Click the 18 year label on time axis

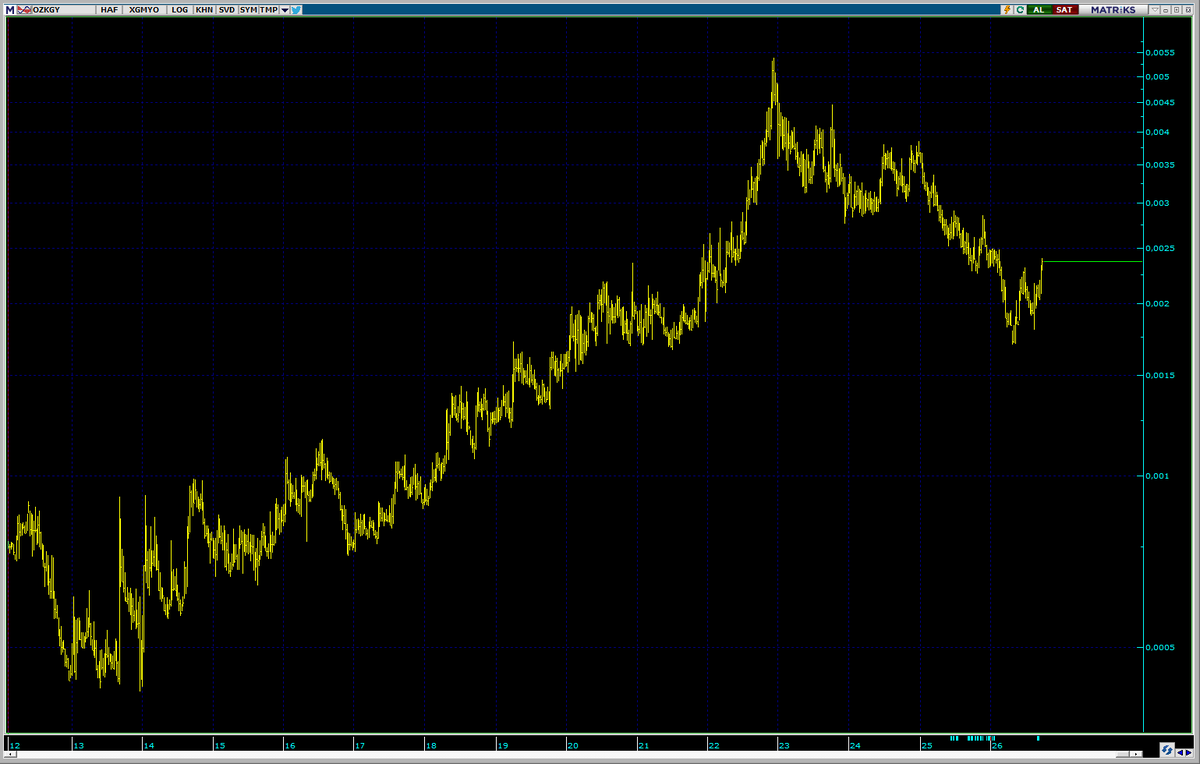click(x=431, y=746)
